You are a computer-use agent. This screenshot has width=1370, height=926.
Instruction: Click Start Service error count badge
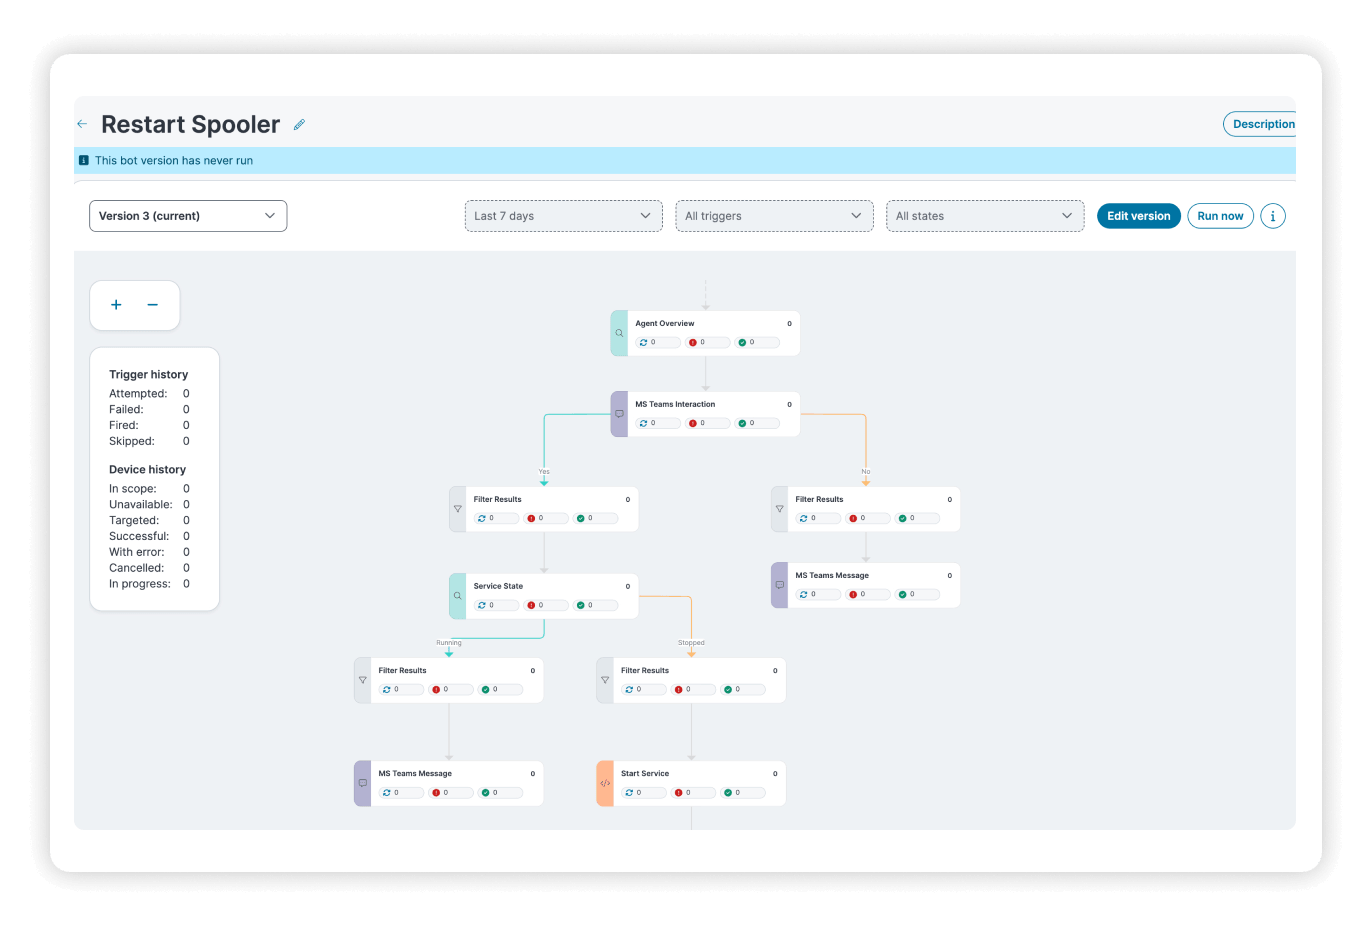coord(693,792)
